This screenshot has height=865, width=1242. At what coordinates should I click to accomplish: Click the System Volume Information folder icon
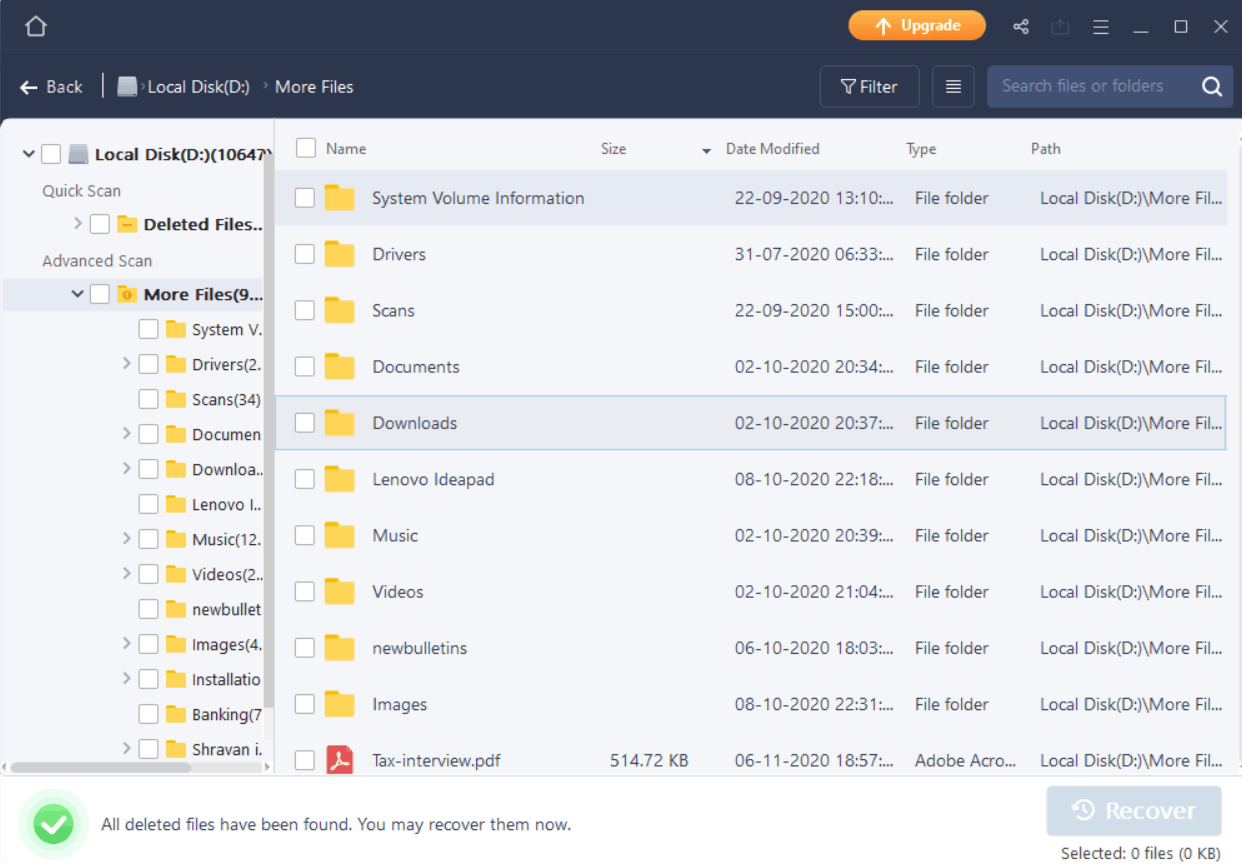pyautogui.click(x=340, y=198)
